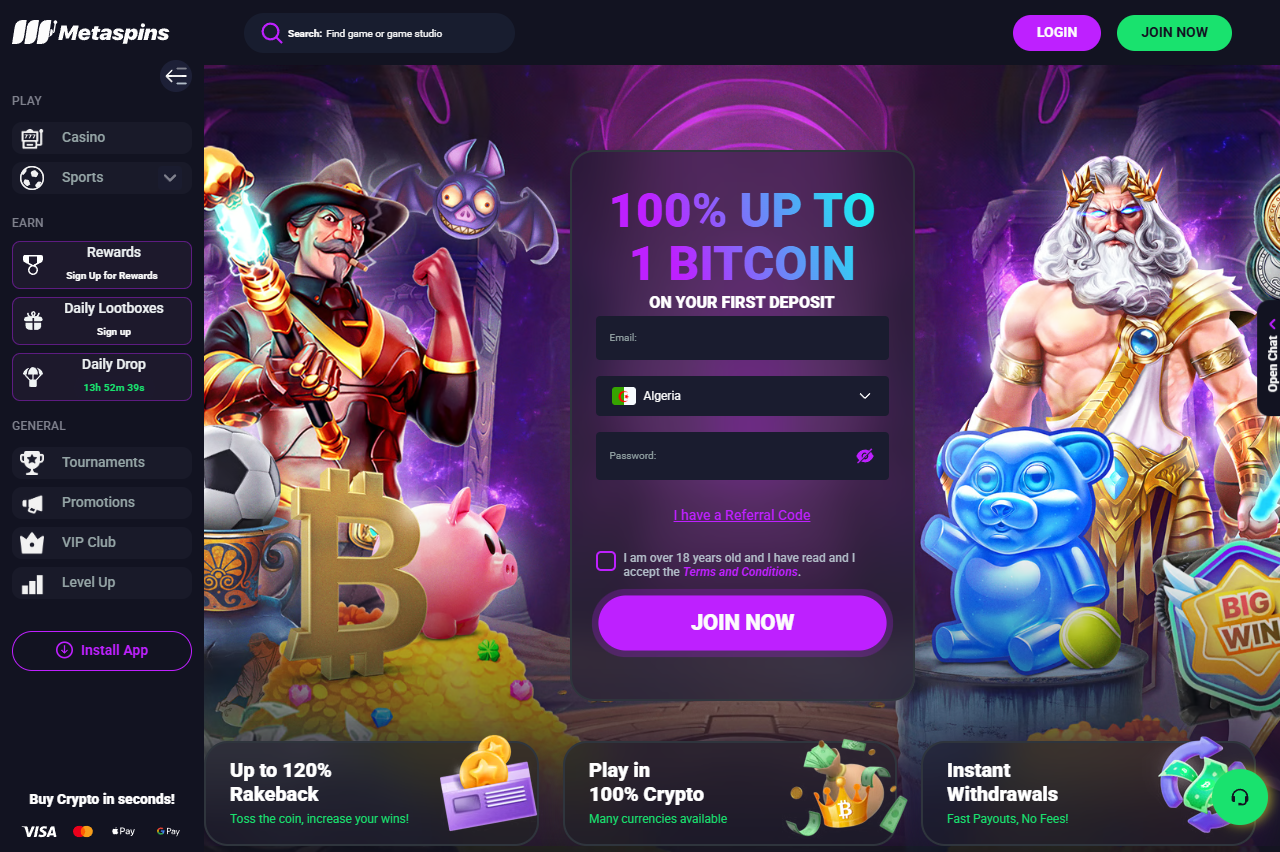Click the Sports soccer ball icon
Image resolution: width=1280 pixels, height=852 pixels.
[x=32, y=178]
